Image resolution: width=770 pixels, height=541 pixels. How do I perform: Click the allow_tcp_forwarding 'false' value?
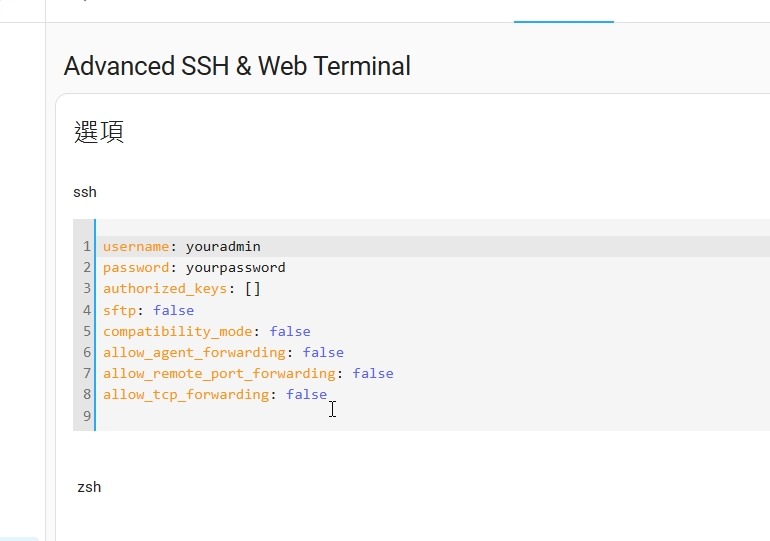306,394
